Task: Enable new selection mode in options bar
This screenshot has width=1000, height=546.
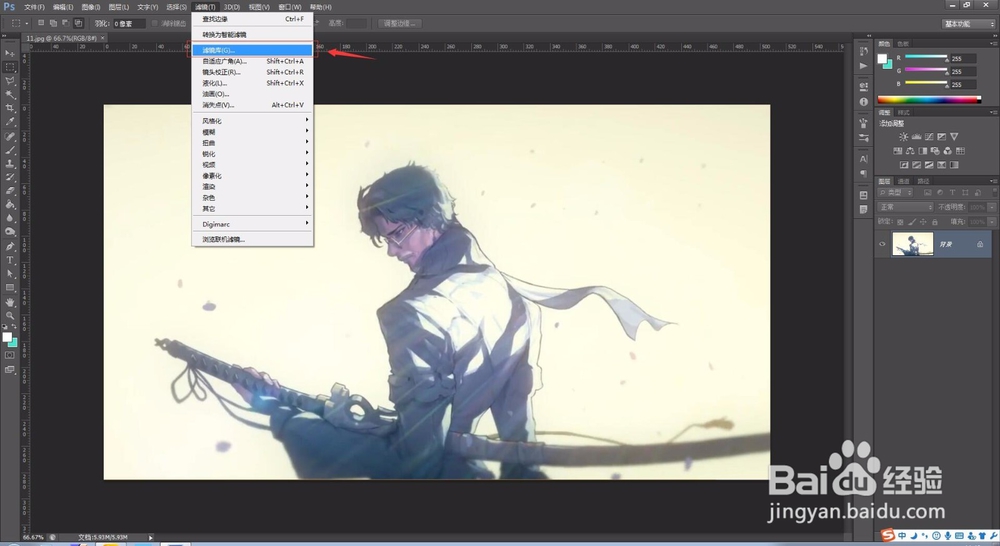Action: tap(41, 23)
